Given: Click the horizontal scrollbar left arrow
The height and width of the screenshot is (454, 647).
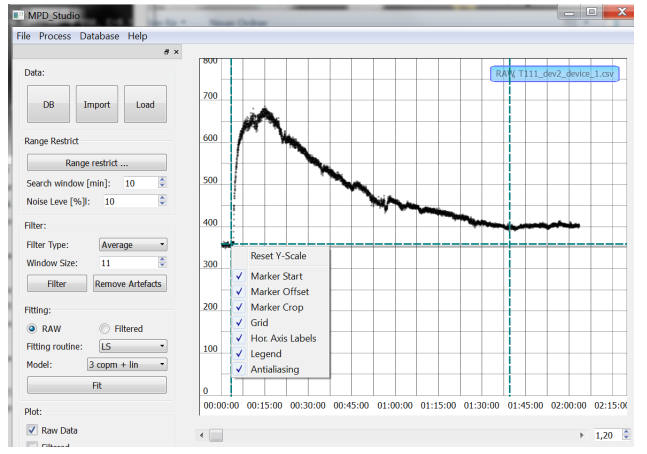Looking at the screenshot, I should [x=204, y=436].
